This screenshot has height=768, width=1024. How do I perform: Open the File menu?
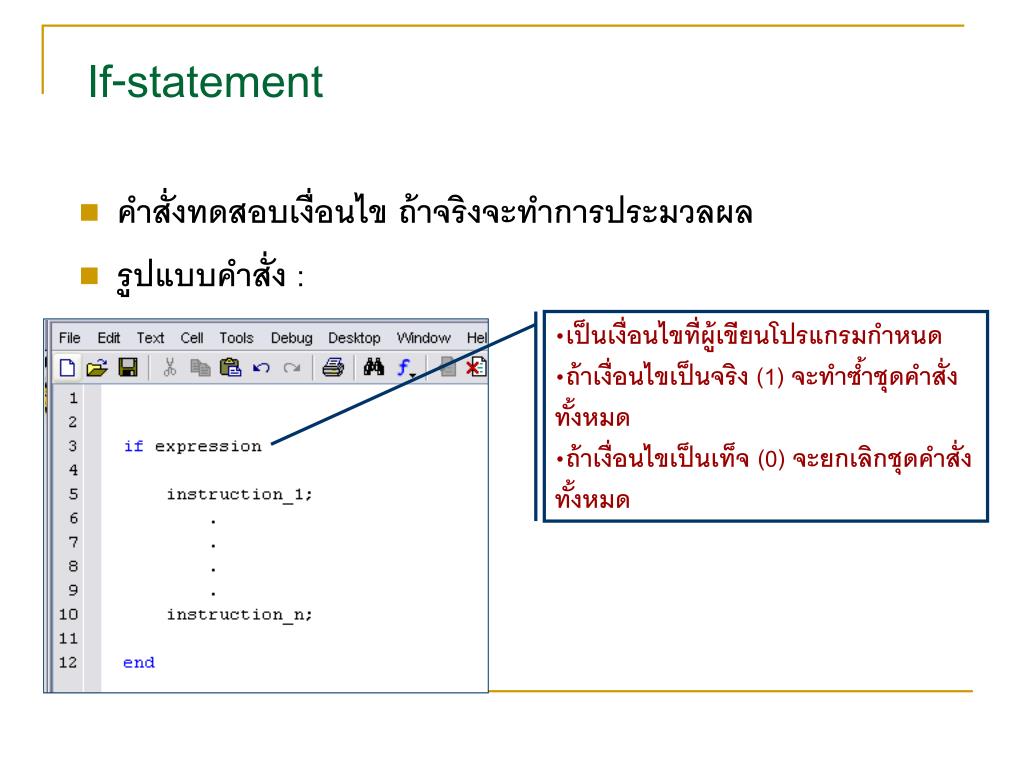(x=69, y=338)
